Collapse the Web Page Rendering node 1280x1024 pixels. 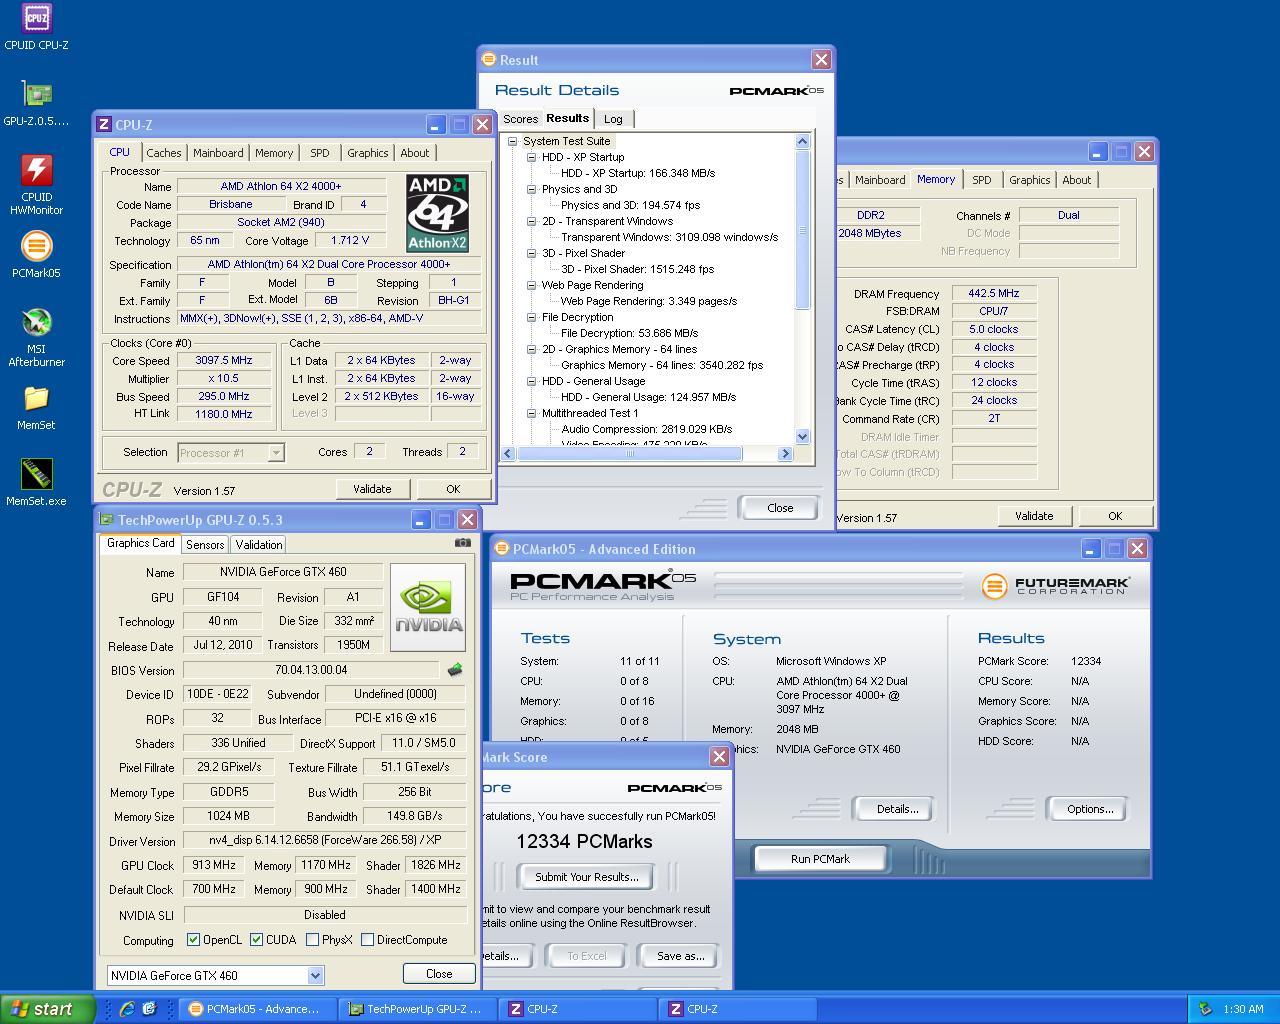pyautogui.click(x=532, y=285)
